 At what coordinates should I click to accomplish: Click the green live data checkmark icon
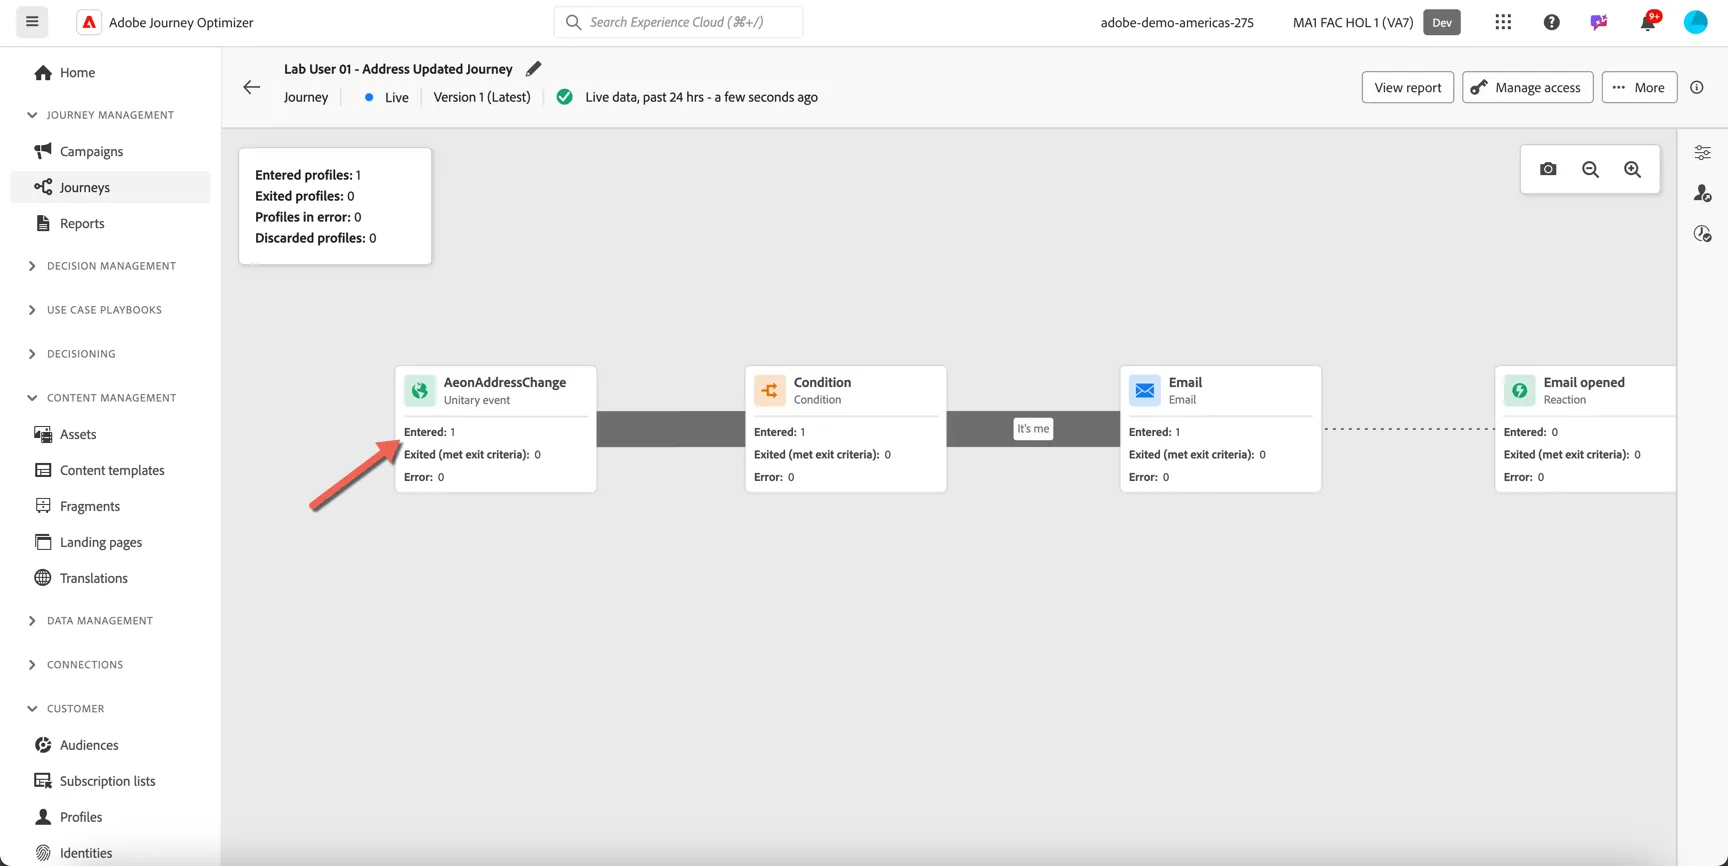coord(565,97)
